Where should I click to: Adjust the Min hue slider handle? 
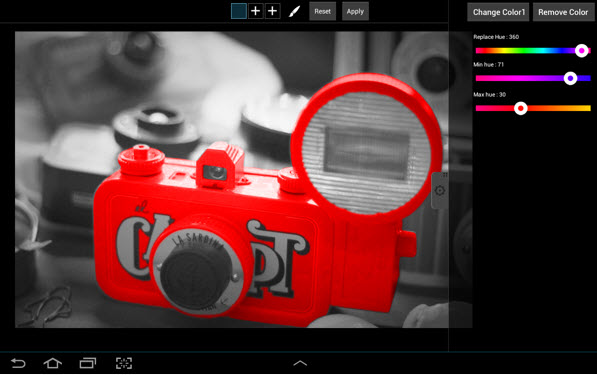[570, 78]
